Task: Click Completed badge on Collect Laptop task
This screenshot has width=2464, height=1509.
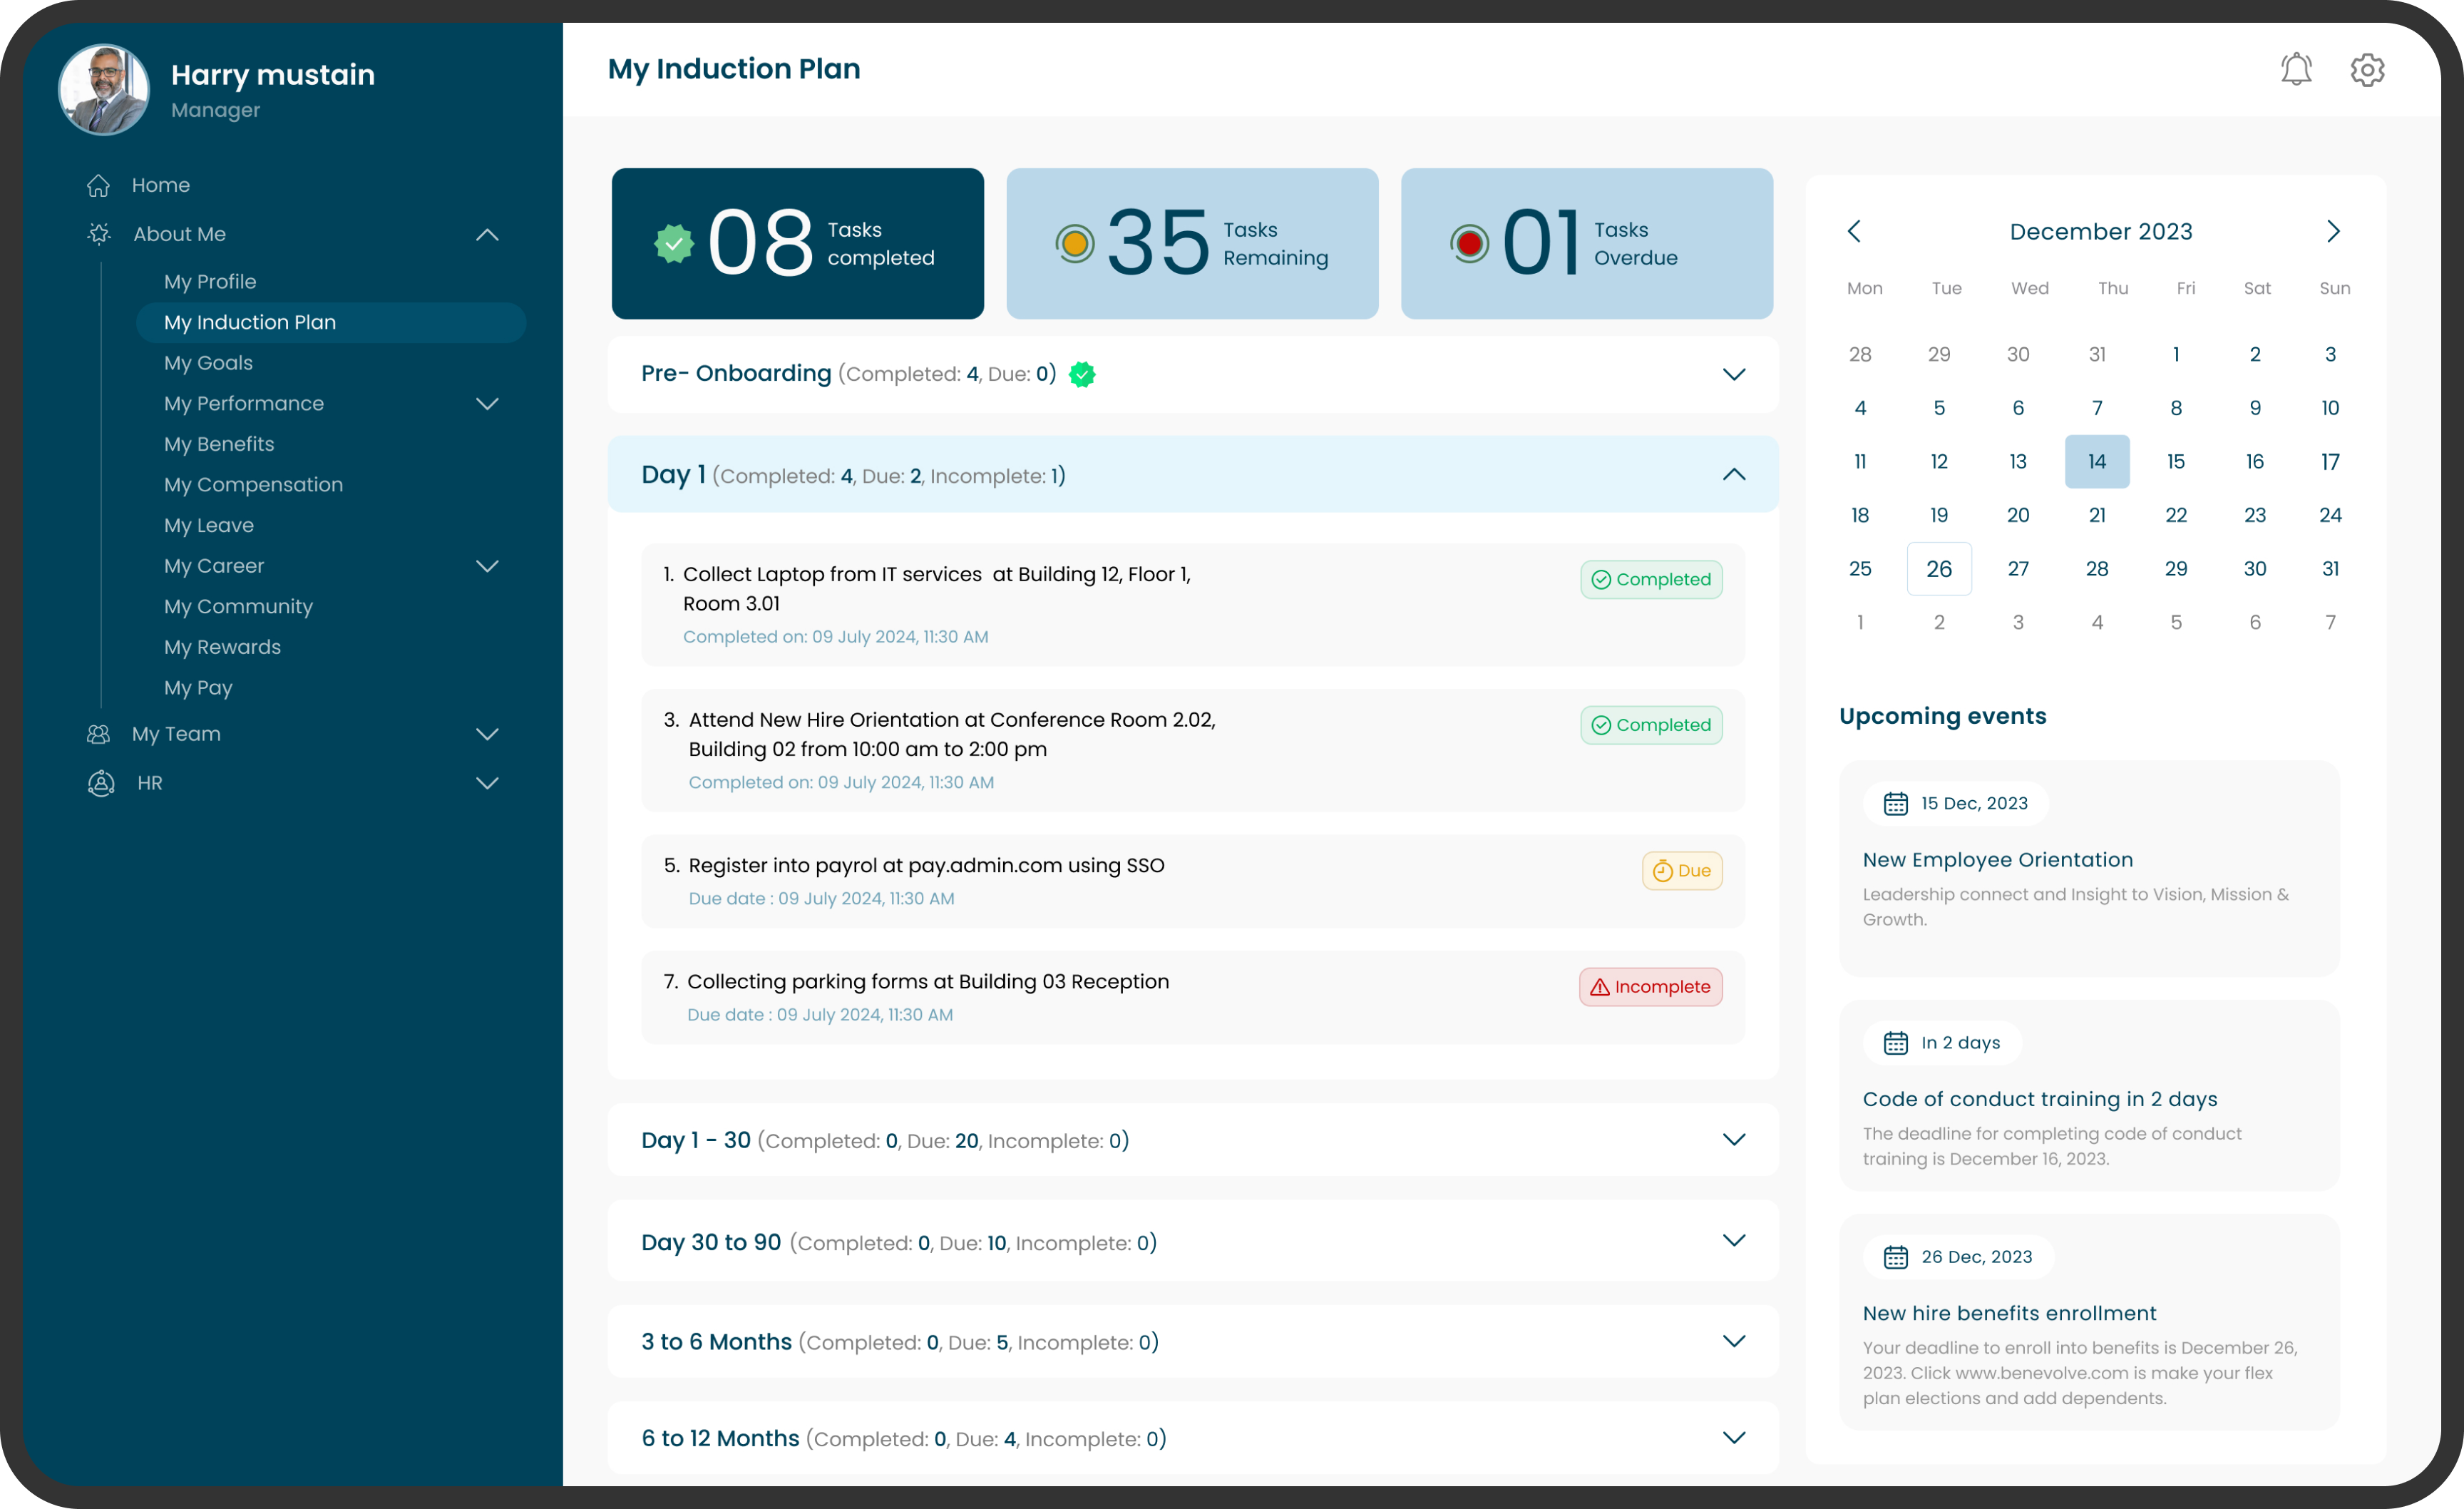Action: (x=1651, y=579)
